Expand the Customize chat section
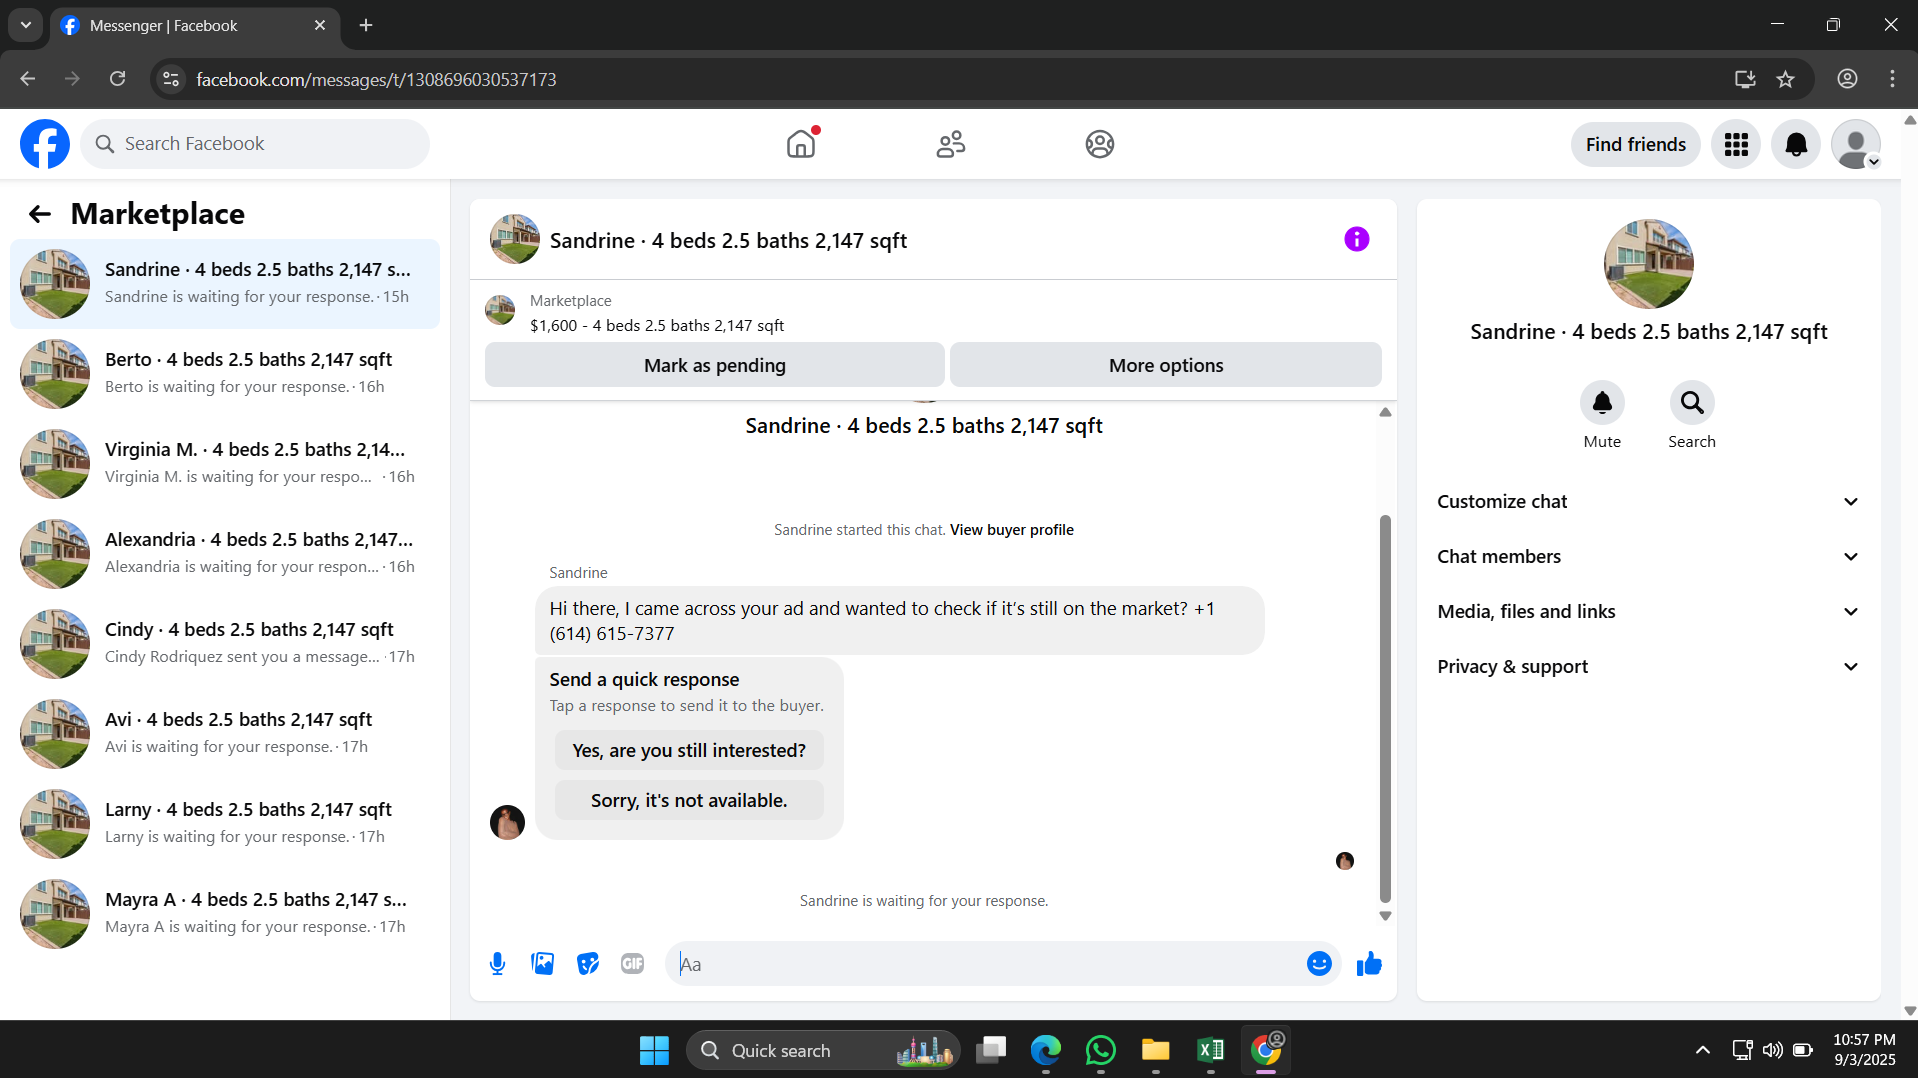1918x1078 pixels. pyautogui.click(x=1648, y=501)
